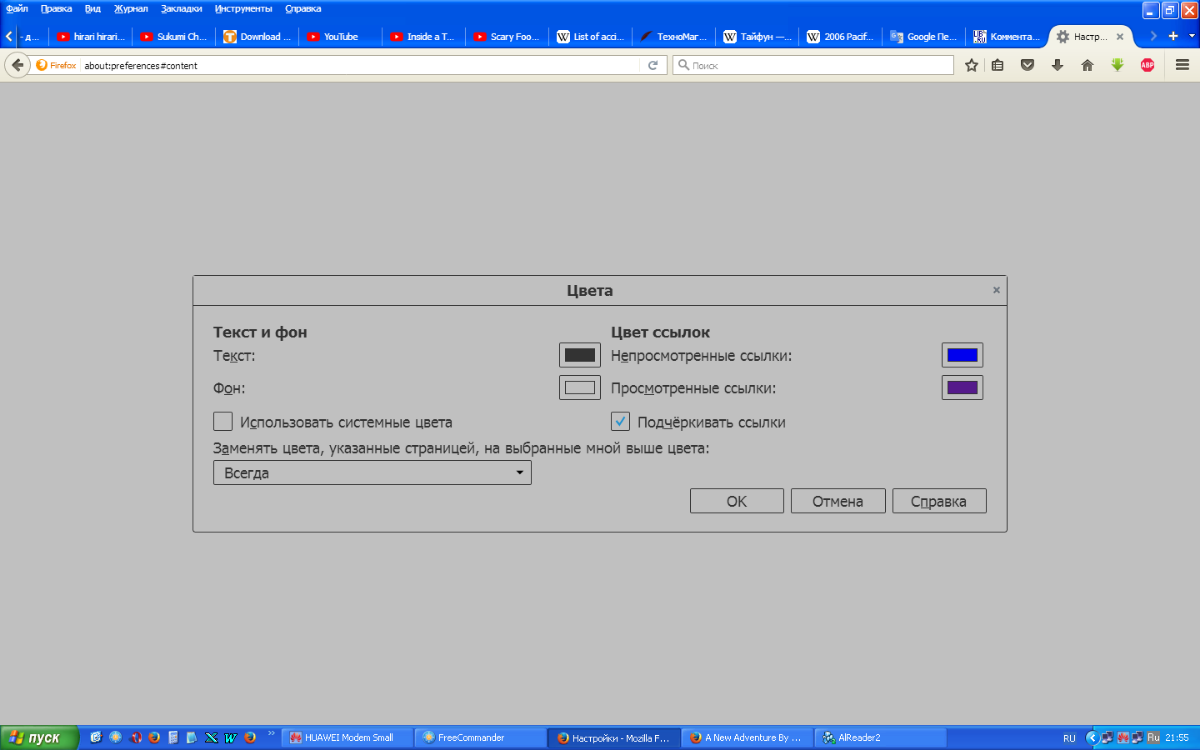Pick the Непросмотренные ссылки blue swatch
The height and width of the screenshot is (750, 1200).
point(962,355)
